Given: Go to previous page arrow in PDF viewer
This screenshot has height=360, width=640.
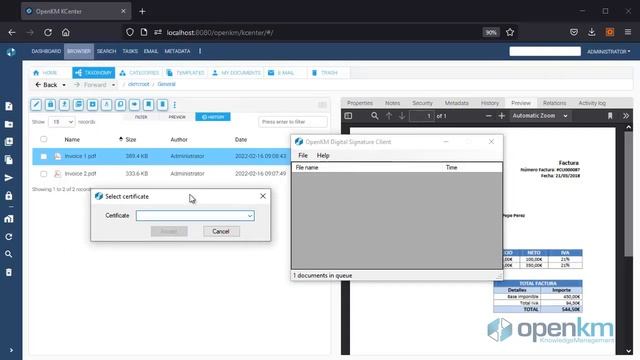Looking at the screenshot, I should (389, 116).
